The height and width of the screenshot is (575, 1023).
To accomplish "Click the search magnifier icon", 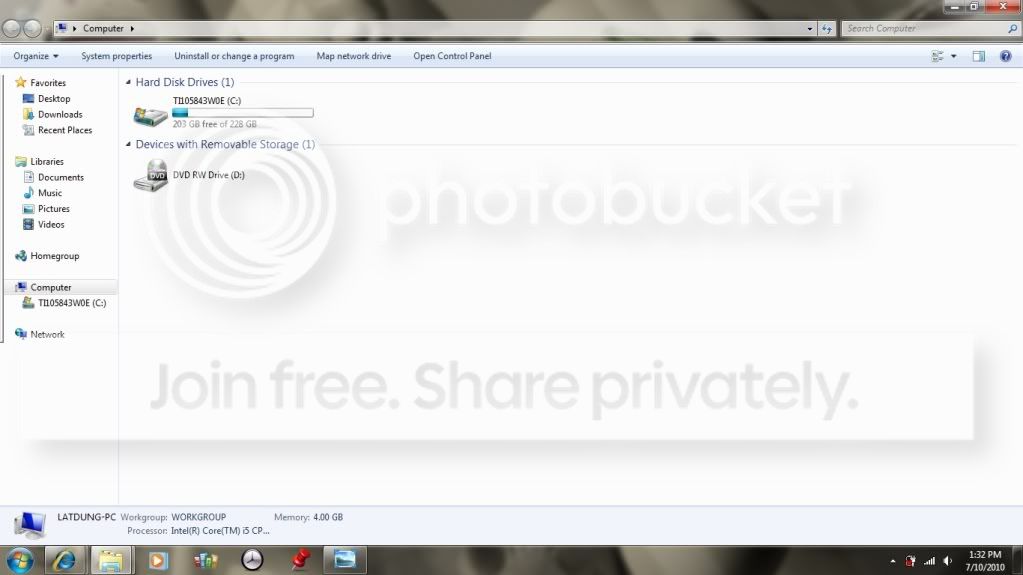I will point(1013,28).
